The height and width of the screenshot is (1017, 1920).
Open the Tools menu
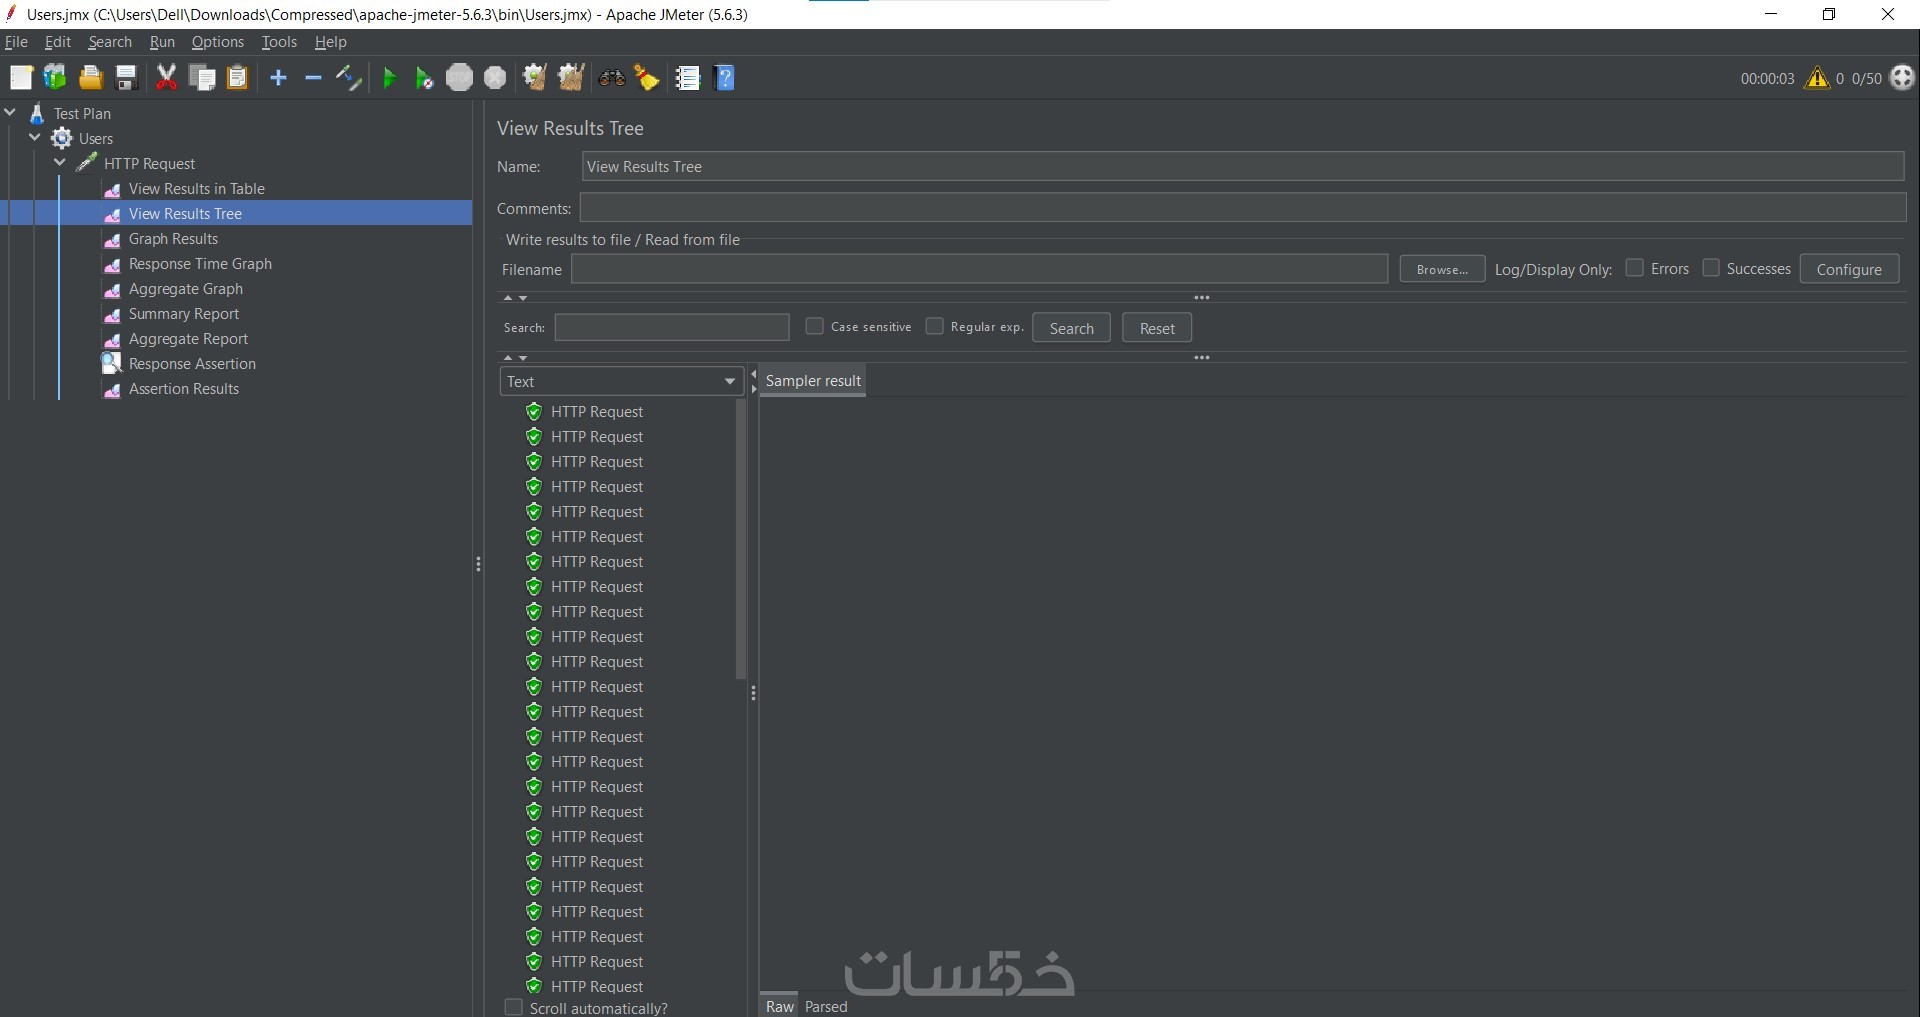(279, 42)
